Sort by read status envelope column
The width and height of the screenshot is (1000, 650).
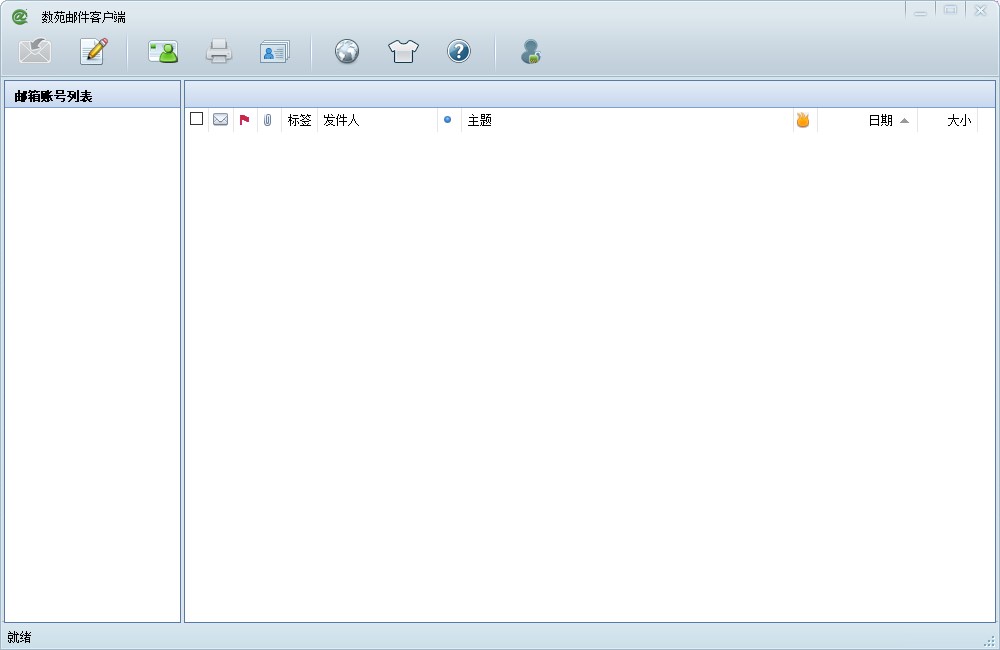[221, 119]
